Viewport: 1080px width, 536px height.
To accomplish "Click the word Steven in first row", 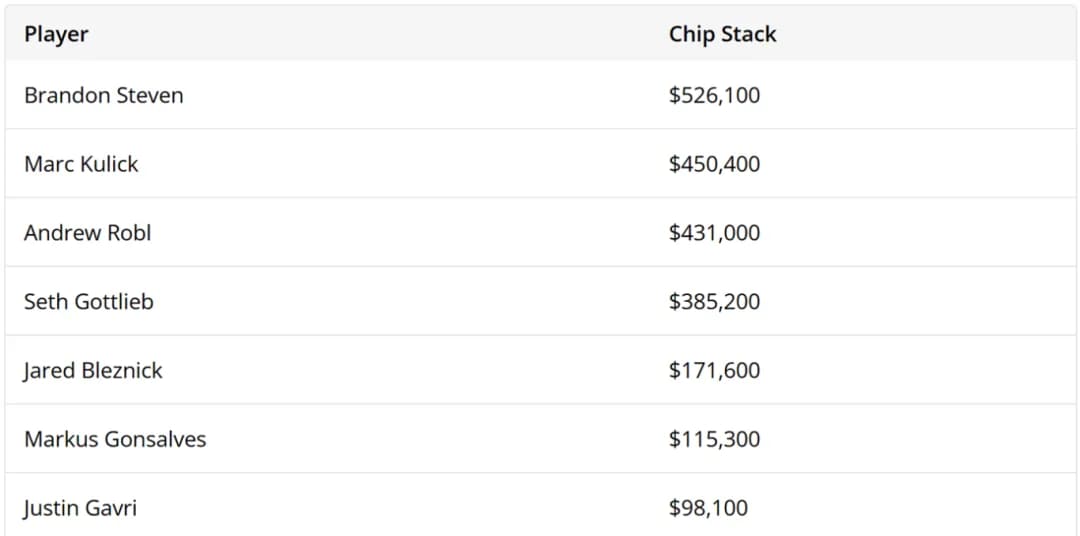I will [149, 95].
